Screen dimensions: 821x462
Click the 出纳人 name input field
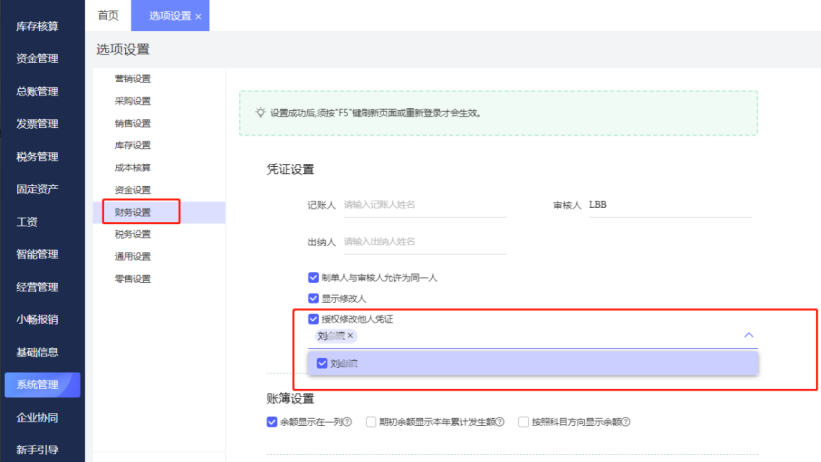(424, 241)
